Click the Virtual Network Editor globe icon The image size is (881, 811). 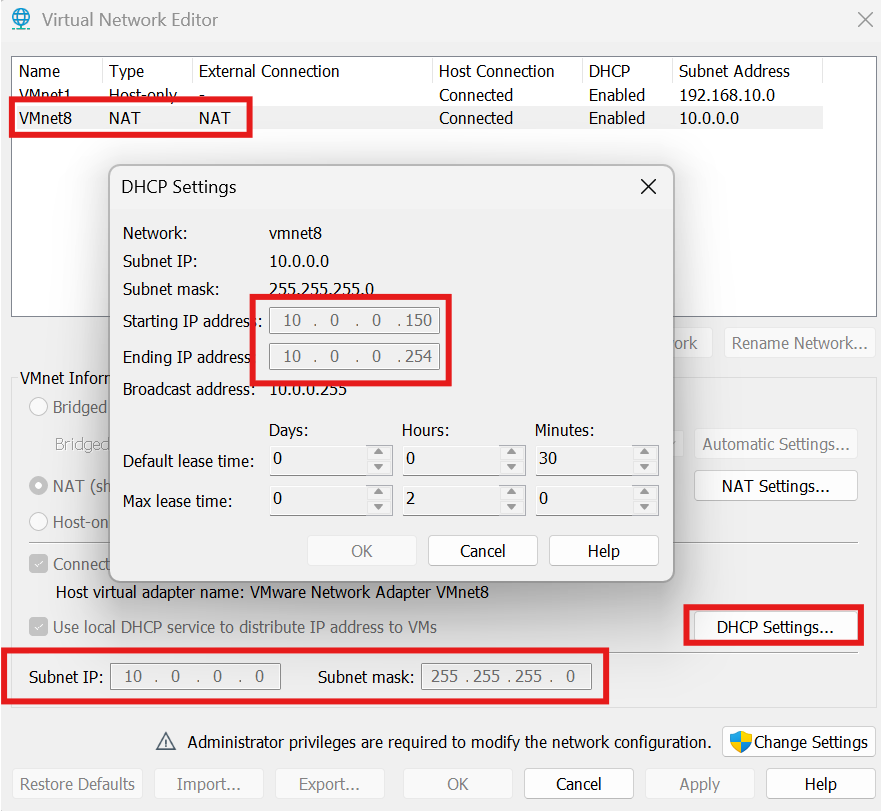[x=21, y=19]
